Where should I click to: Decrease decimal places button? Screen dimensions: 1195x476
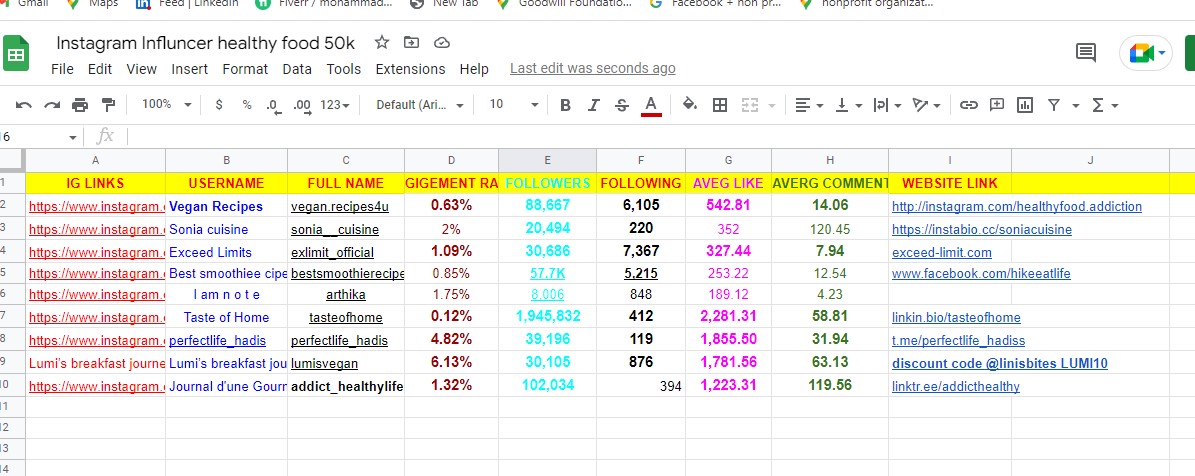pos(274,106)
